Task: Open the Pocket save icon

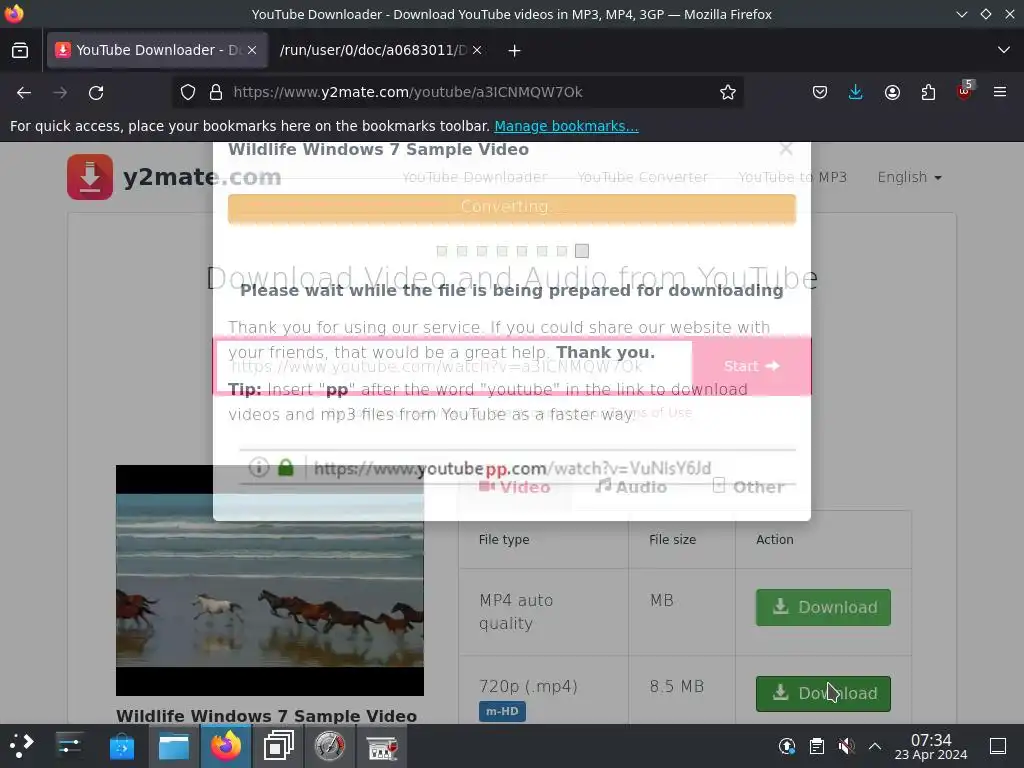Action: pos(820,92)
